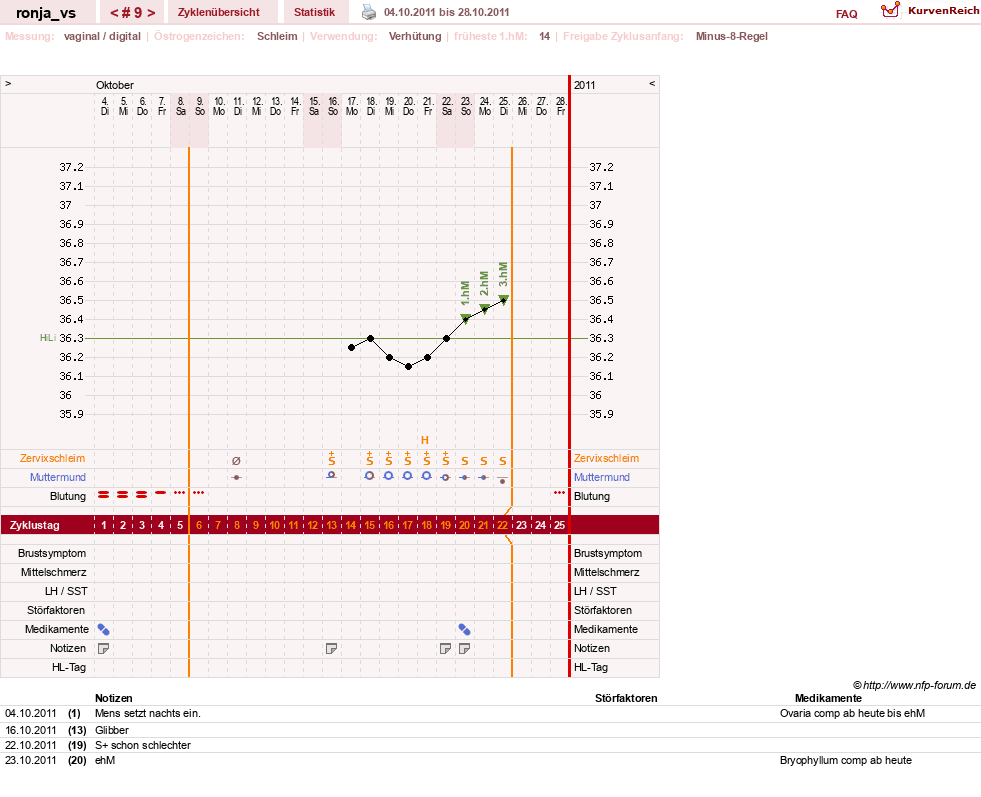Click the 'Verhütung' usage value

[415, 36]
